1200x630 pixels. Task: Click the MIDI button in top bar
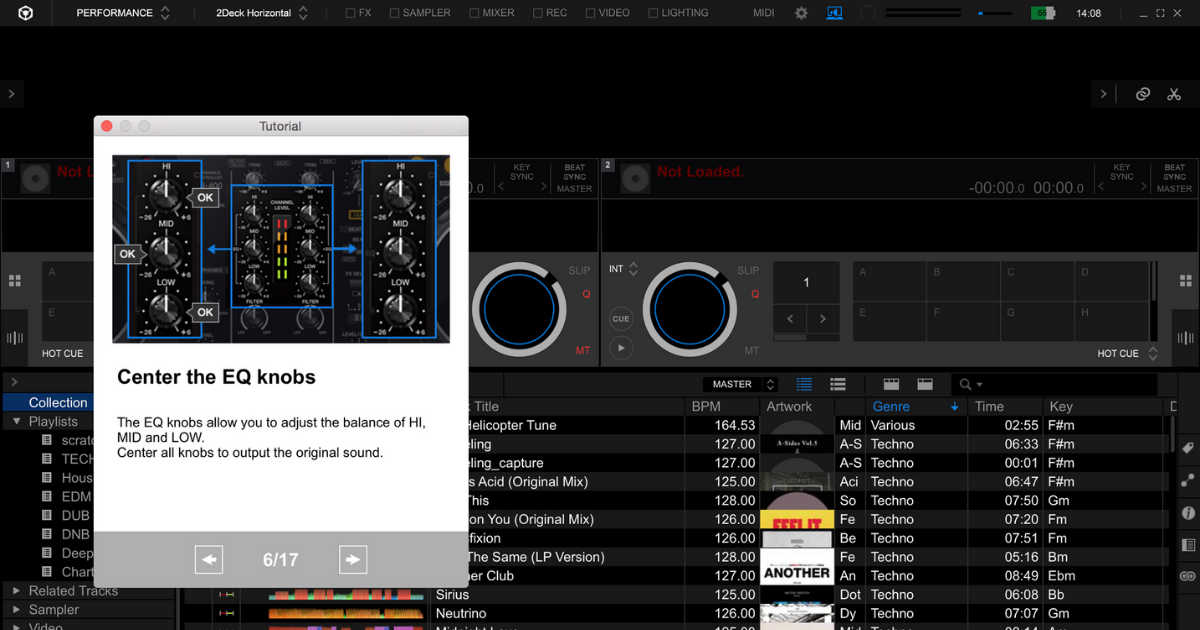[764, 13]
